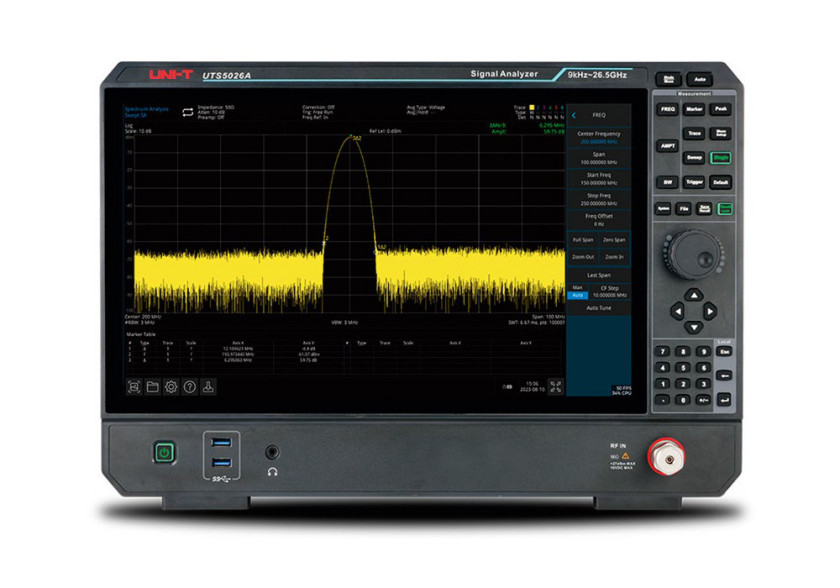Select the Start Freq menu entry
This screenshot has height=588, width=840.
click(598, 179)
